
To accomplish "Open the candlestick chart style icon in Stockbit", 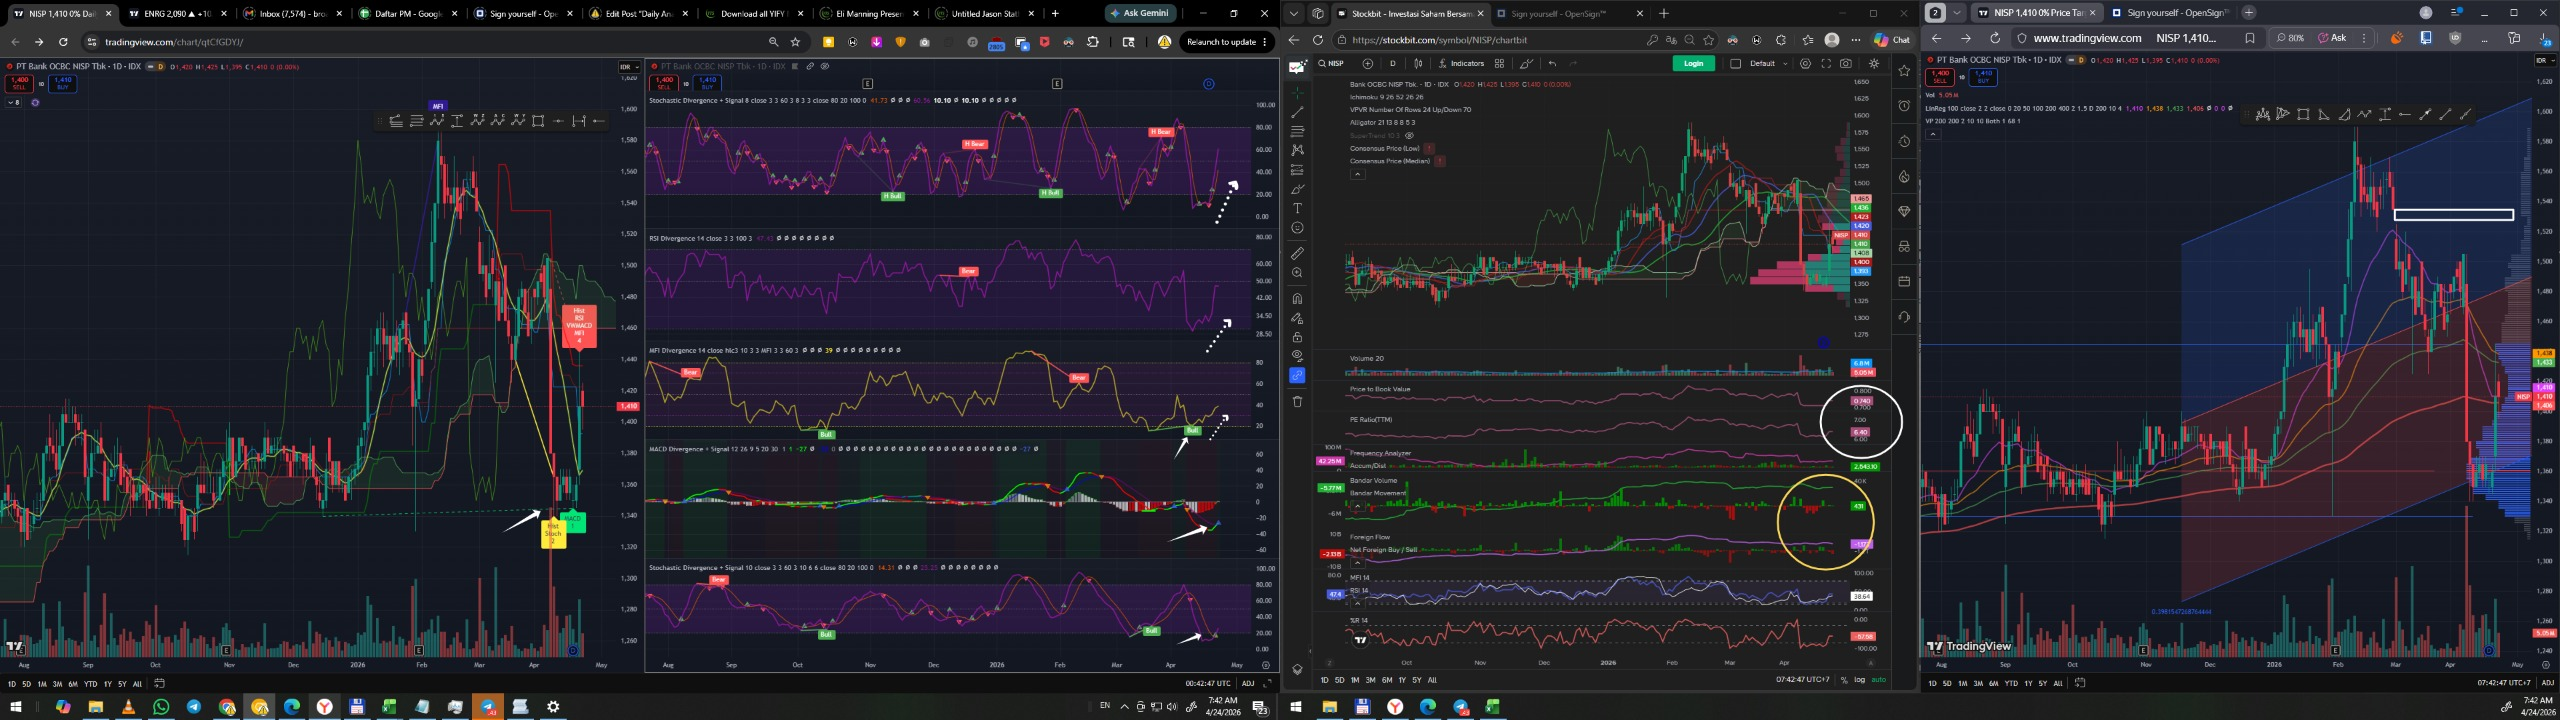I will 1418,64.
